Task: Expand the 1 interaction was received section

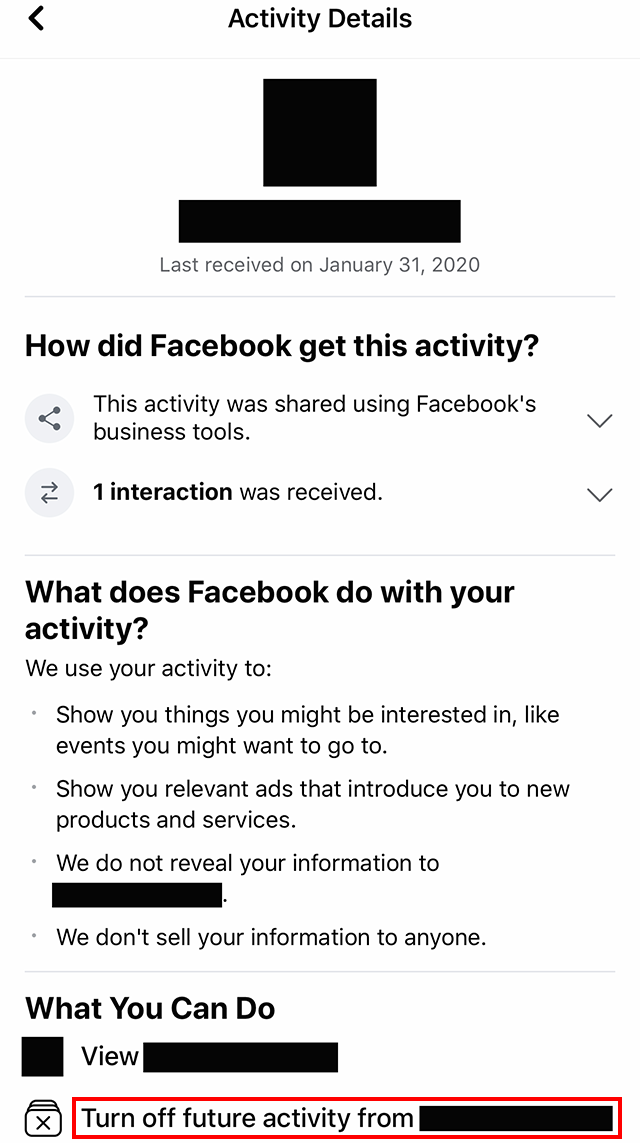Action: point(598,494)
